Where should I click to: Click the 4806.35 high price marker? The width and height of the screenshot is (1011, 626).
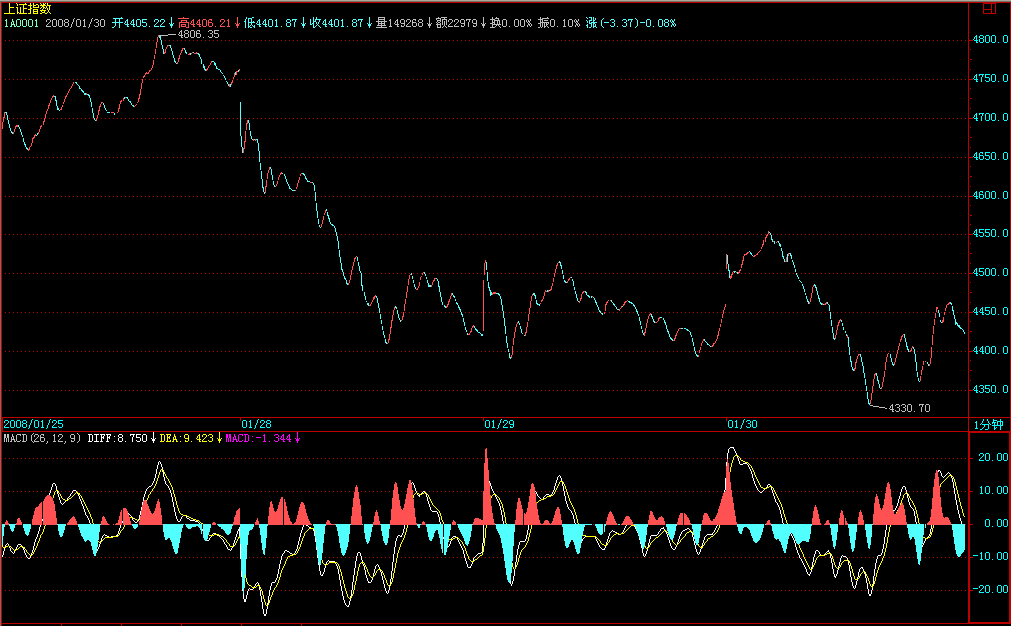(197, 34)
